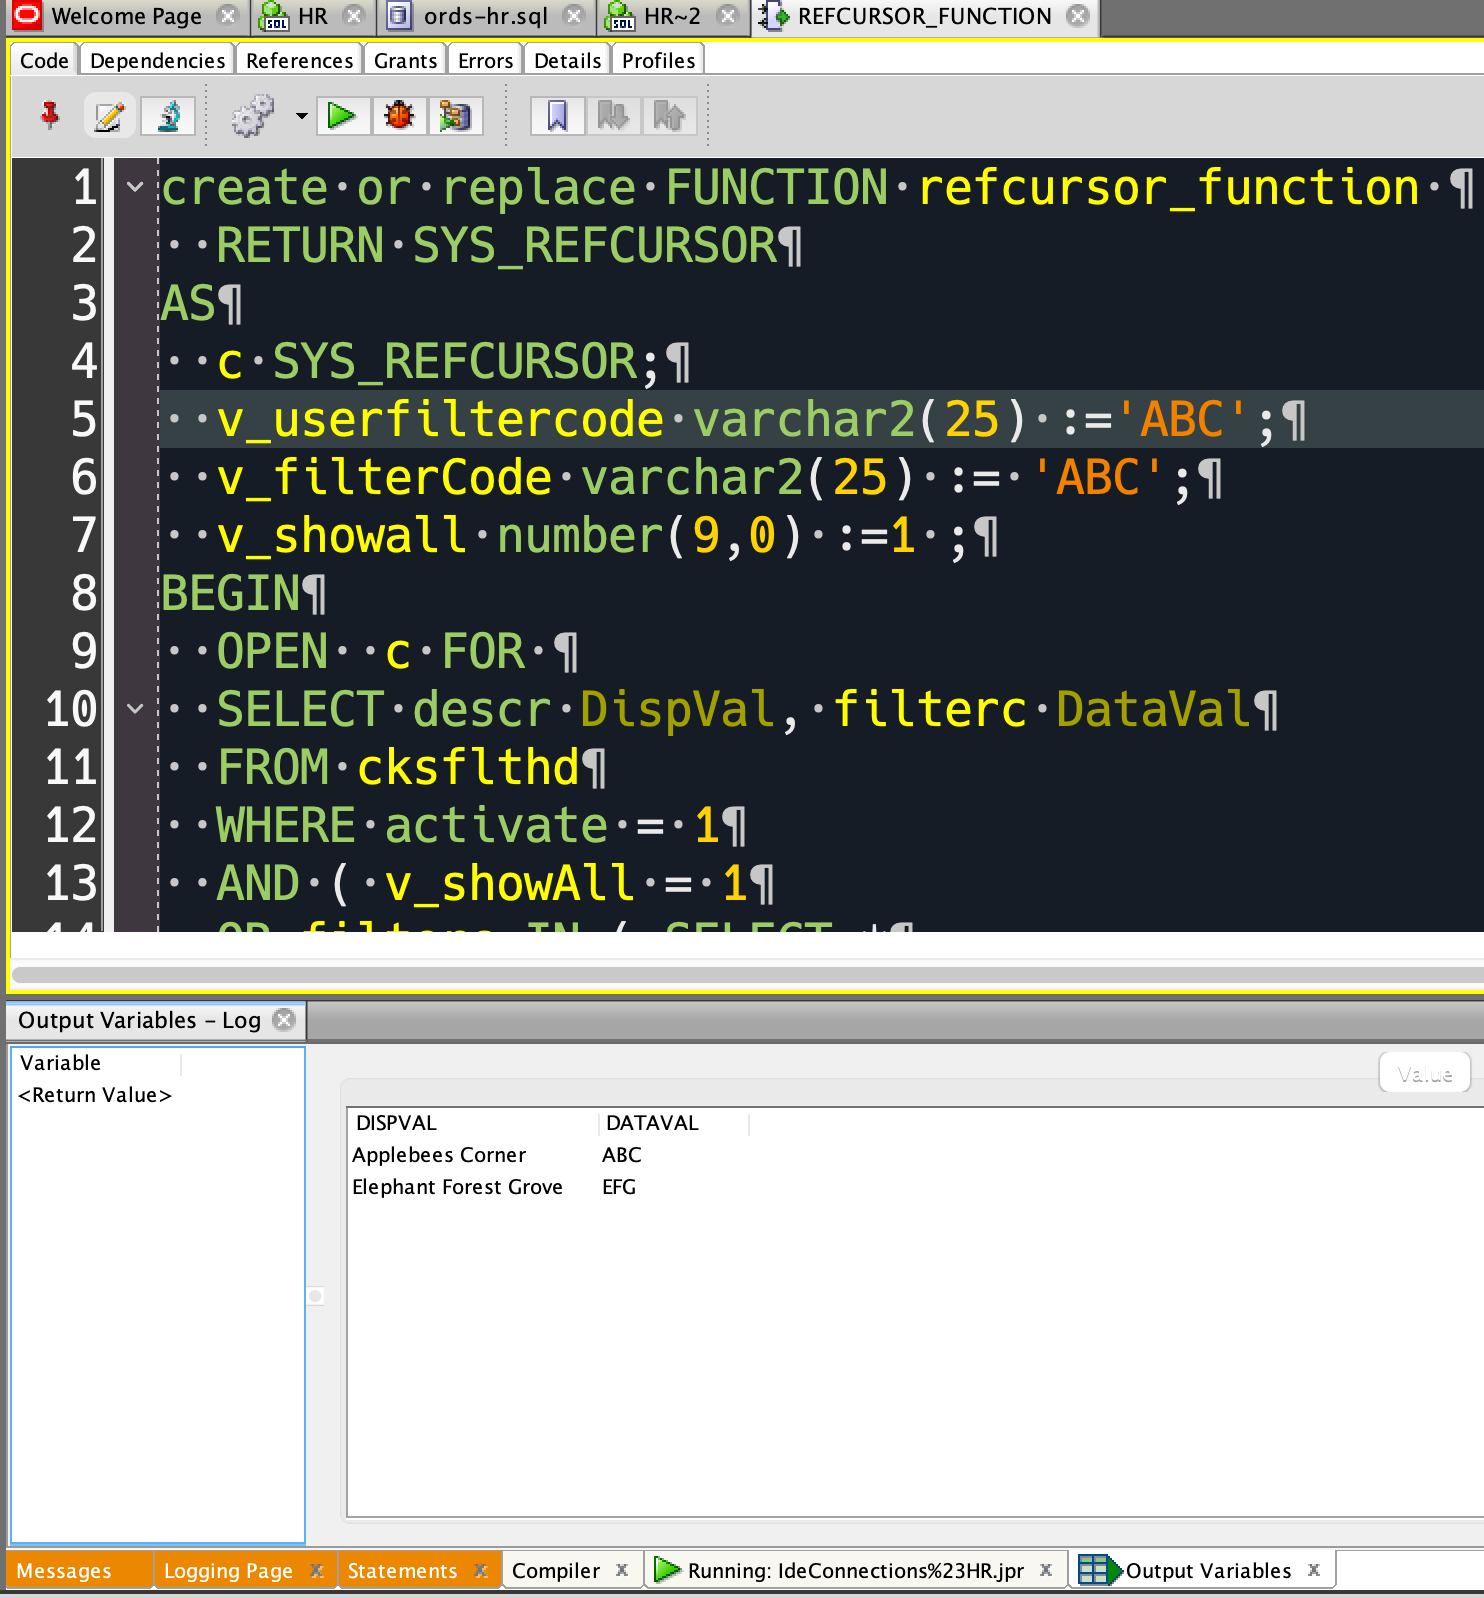
Task: Open the Details sub-tab
Action: (x=567, y=60)
